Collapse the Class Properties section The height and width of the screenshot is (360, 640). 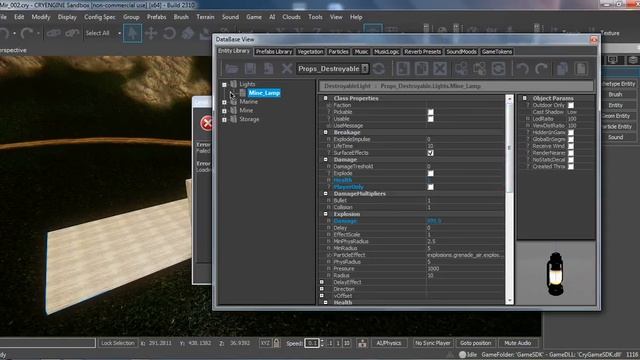coord(326,98)
